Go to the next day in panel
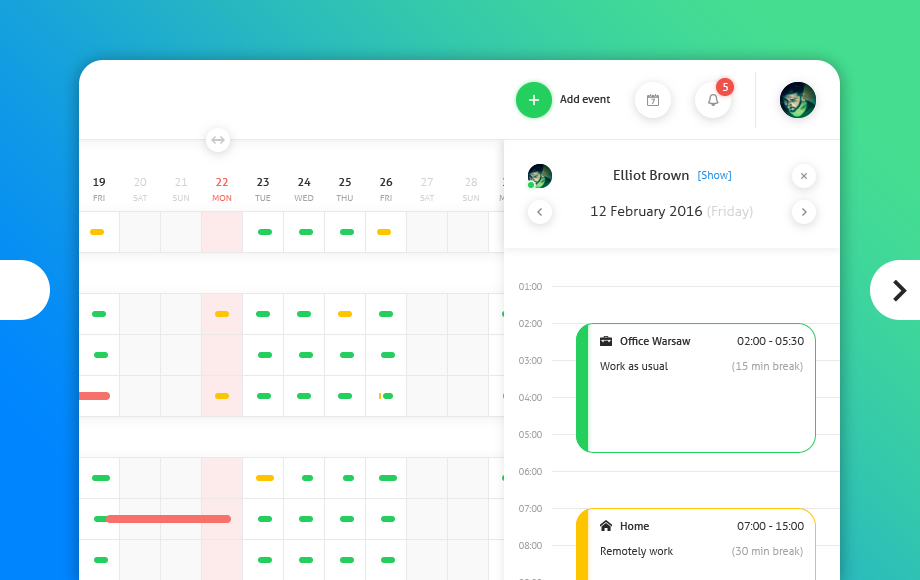Image resolution: width=920 pixels, height=580 pixels. coord(804,212)
